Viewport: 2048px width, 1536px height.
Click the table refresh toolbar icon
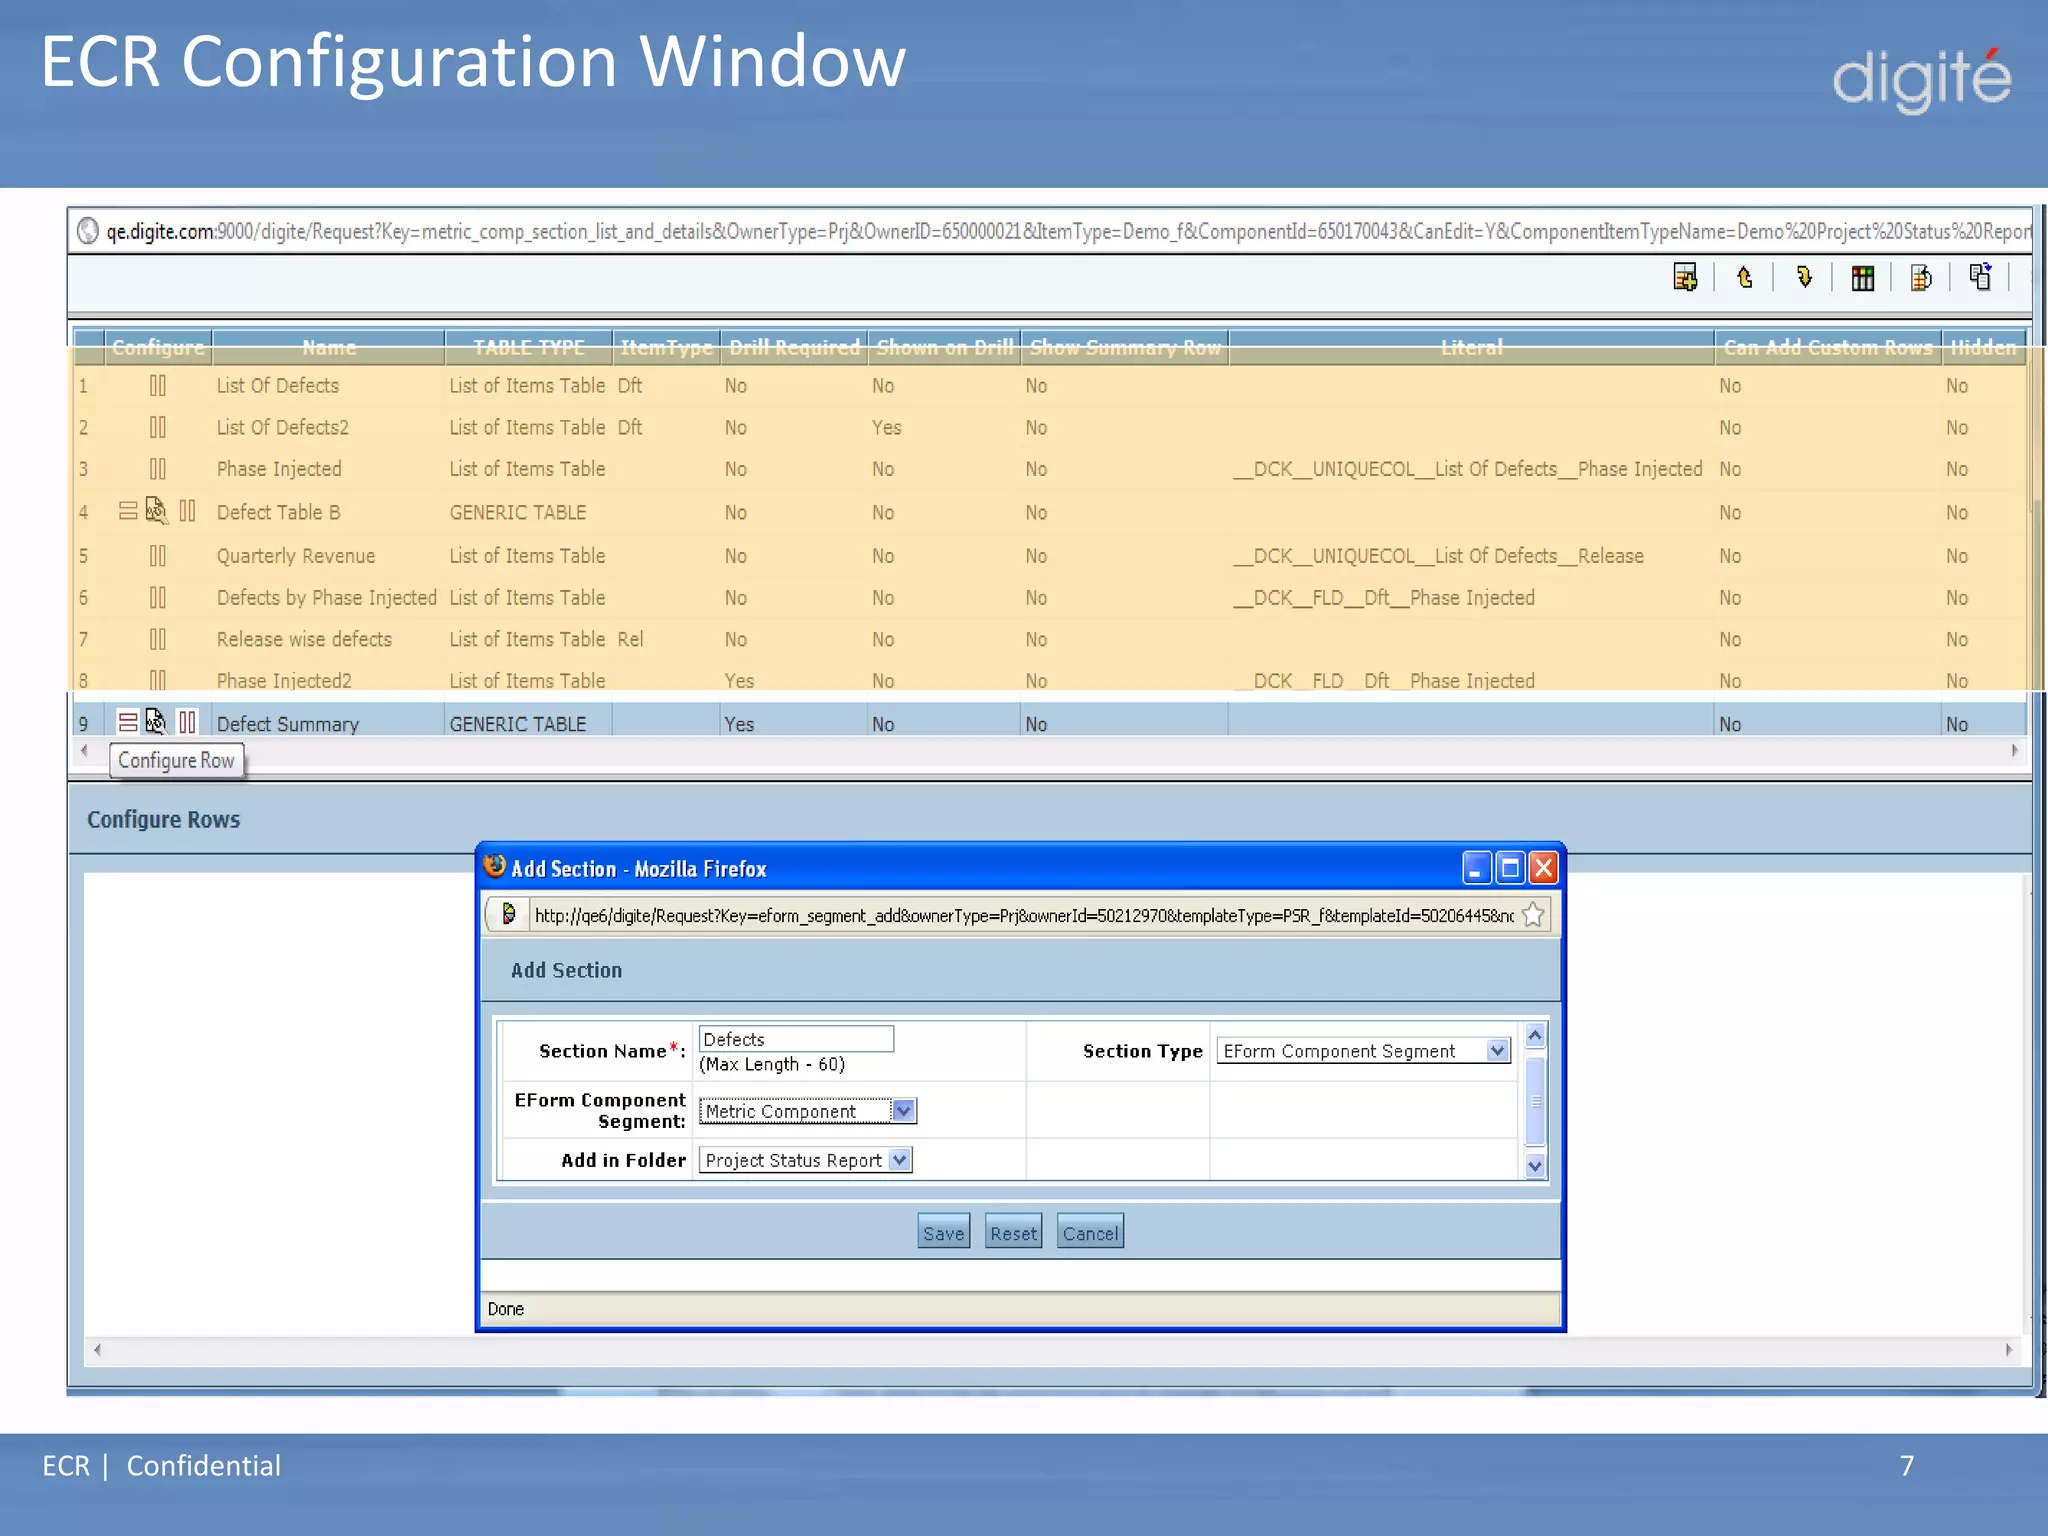pyautogui.click(x=1921, y=277)
